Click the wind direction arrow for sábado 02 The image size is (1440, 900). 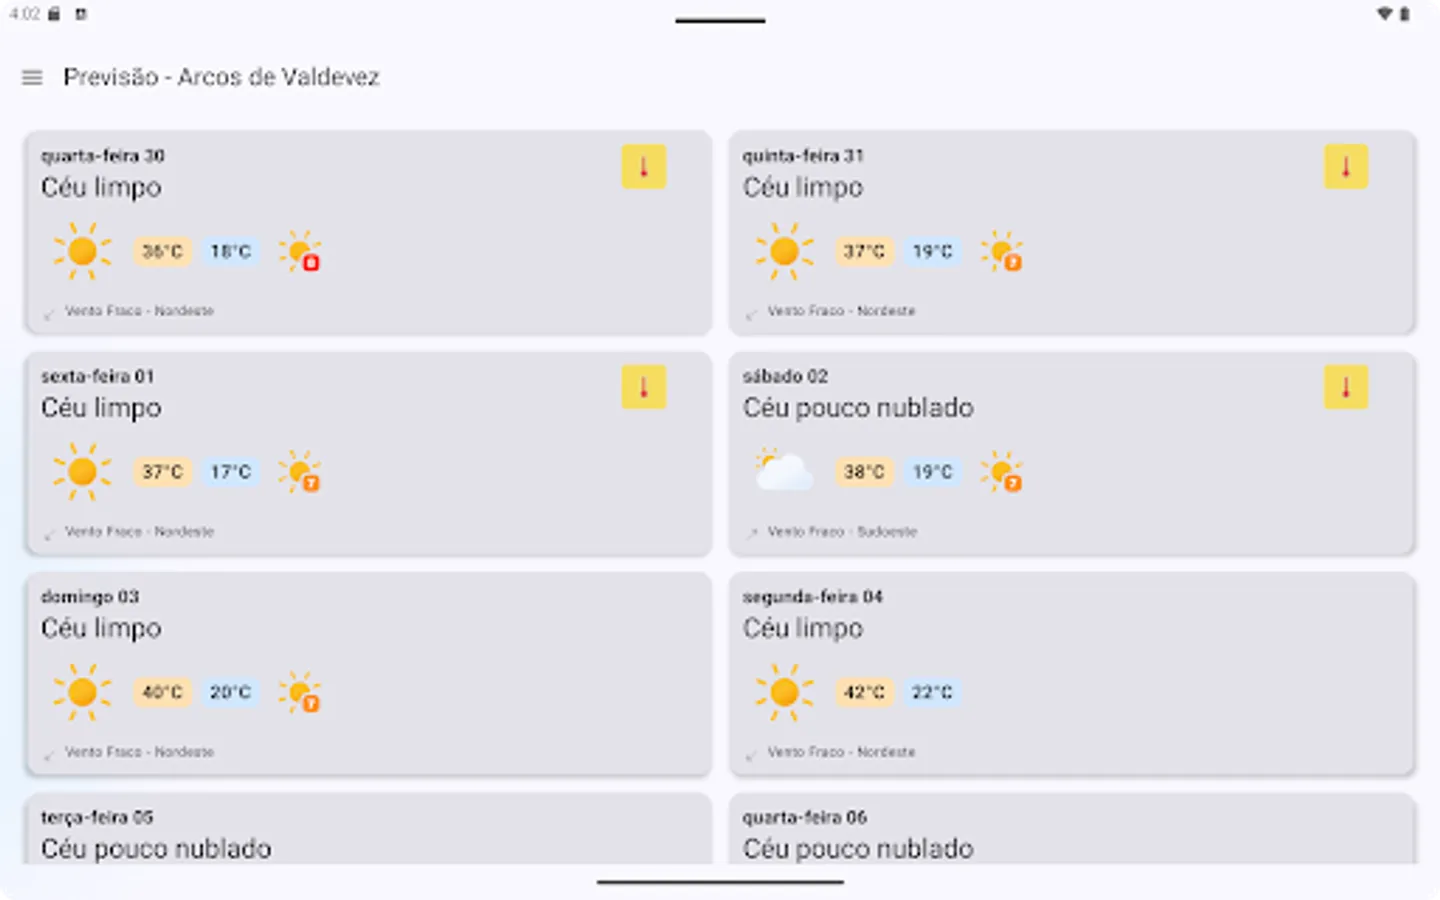click(x=752, y=532)
